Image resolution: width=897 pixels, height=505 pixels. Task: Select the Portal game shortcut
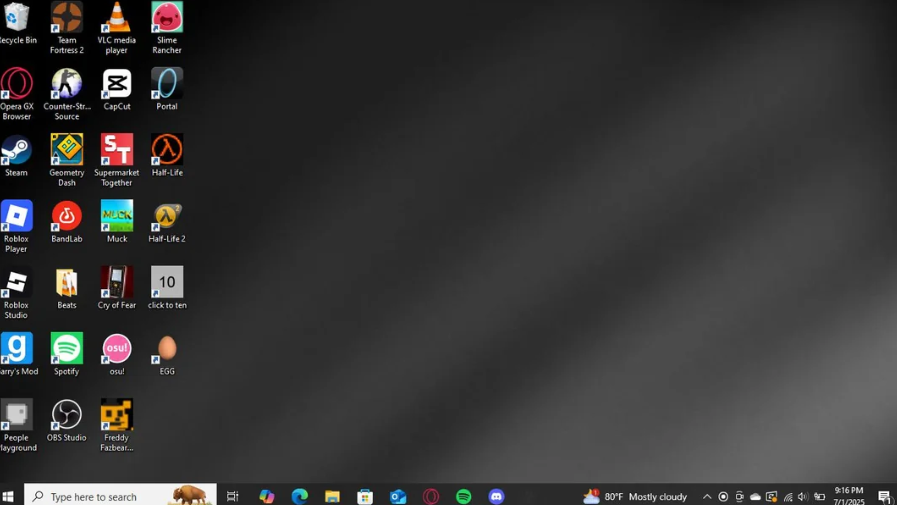coord(167,89)
